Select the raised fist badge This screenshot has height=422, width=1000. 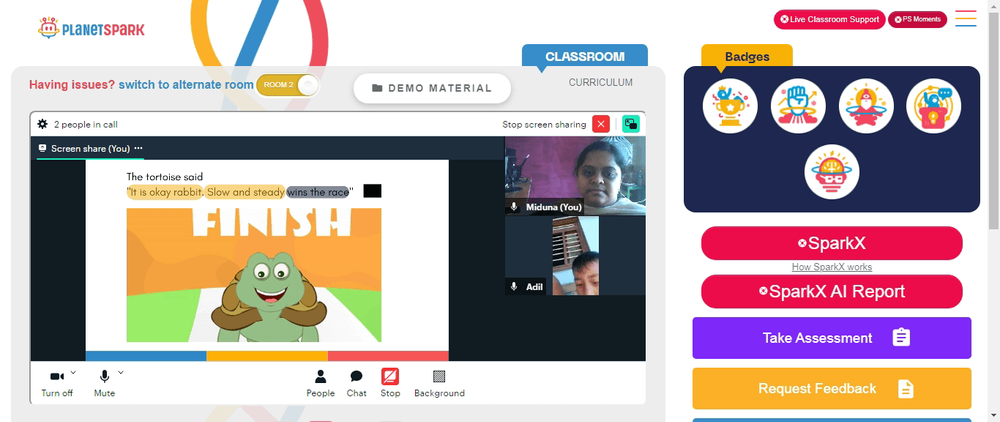(798, 106)
